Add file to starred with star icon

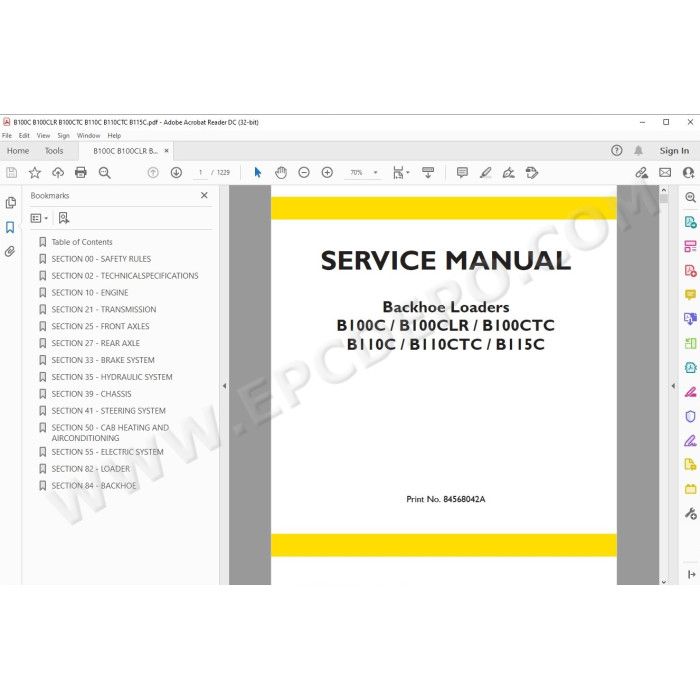click(x=35, y=172)
